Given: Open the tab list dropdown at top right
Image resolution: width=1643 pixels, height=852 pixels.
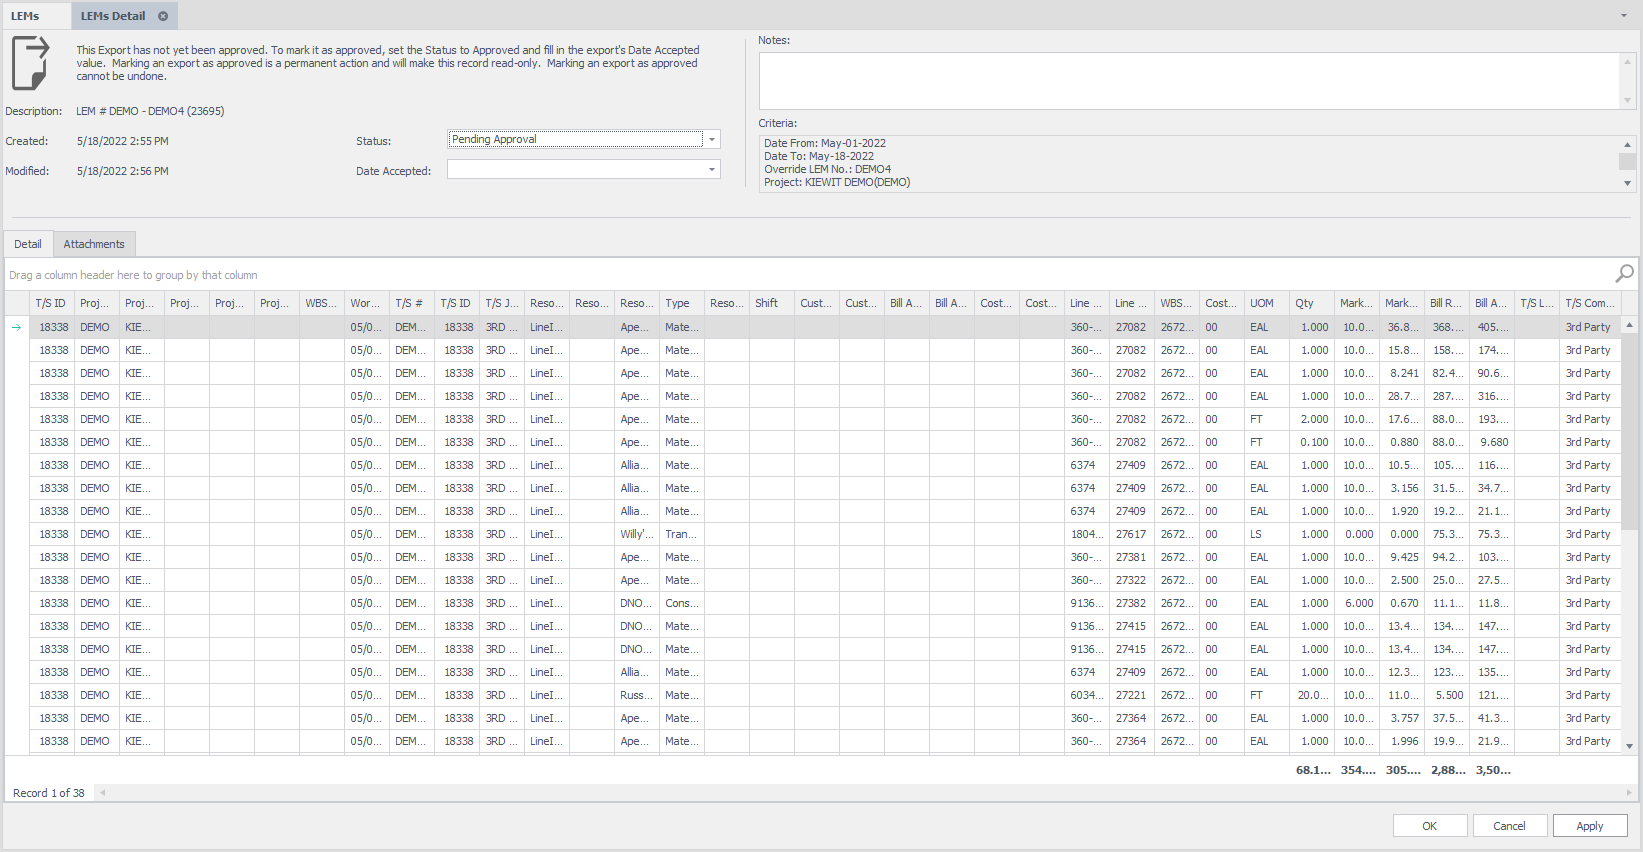Looking at the screenshot, I should pos(1623,16).
